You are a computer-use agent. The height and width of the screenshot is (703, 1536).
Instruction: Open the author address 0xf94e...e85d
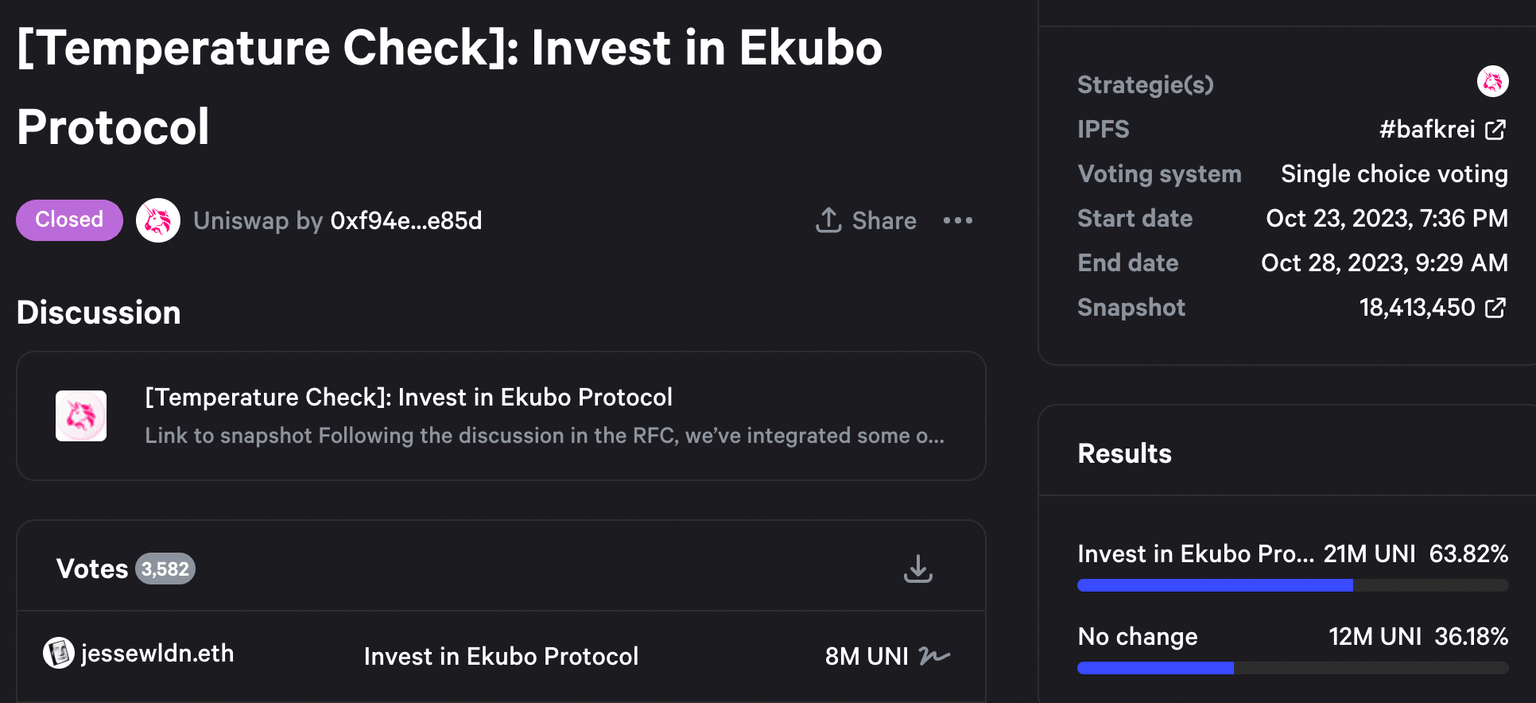[x=406, y=221]
